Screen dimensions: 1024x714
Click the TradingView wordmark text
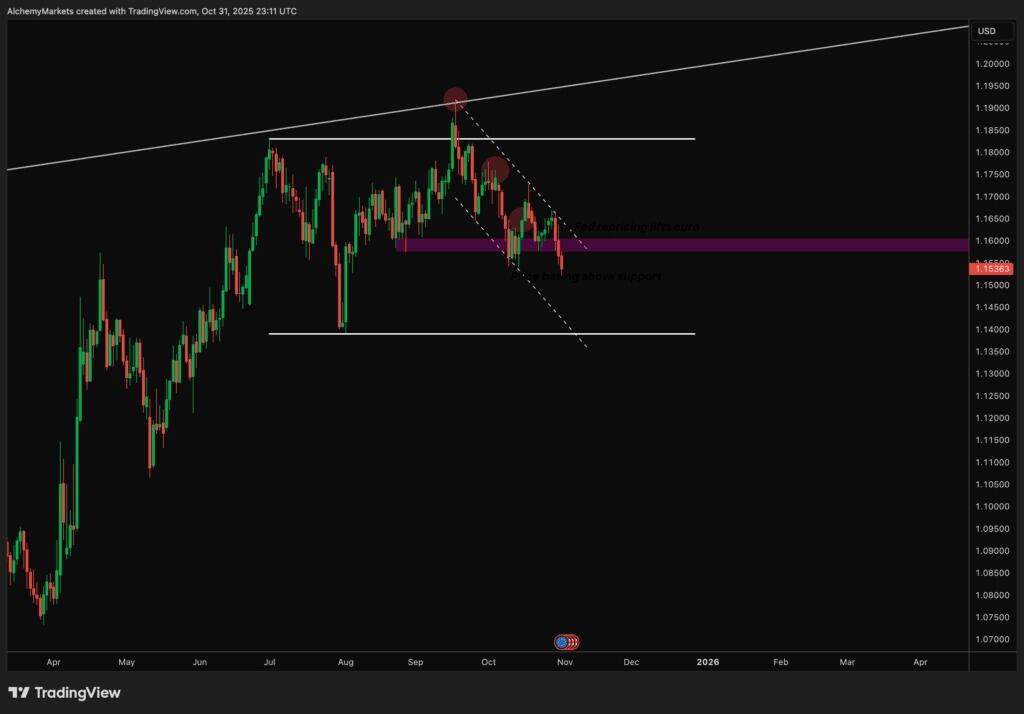coord(77,693)
